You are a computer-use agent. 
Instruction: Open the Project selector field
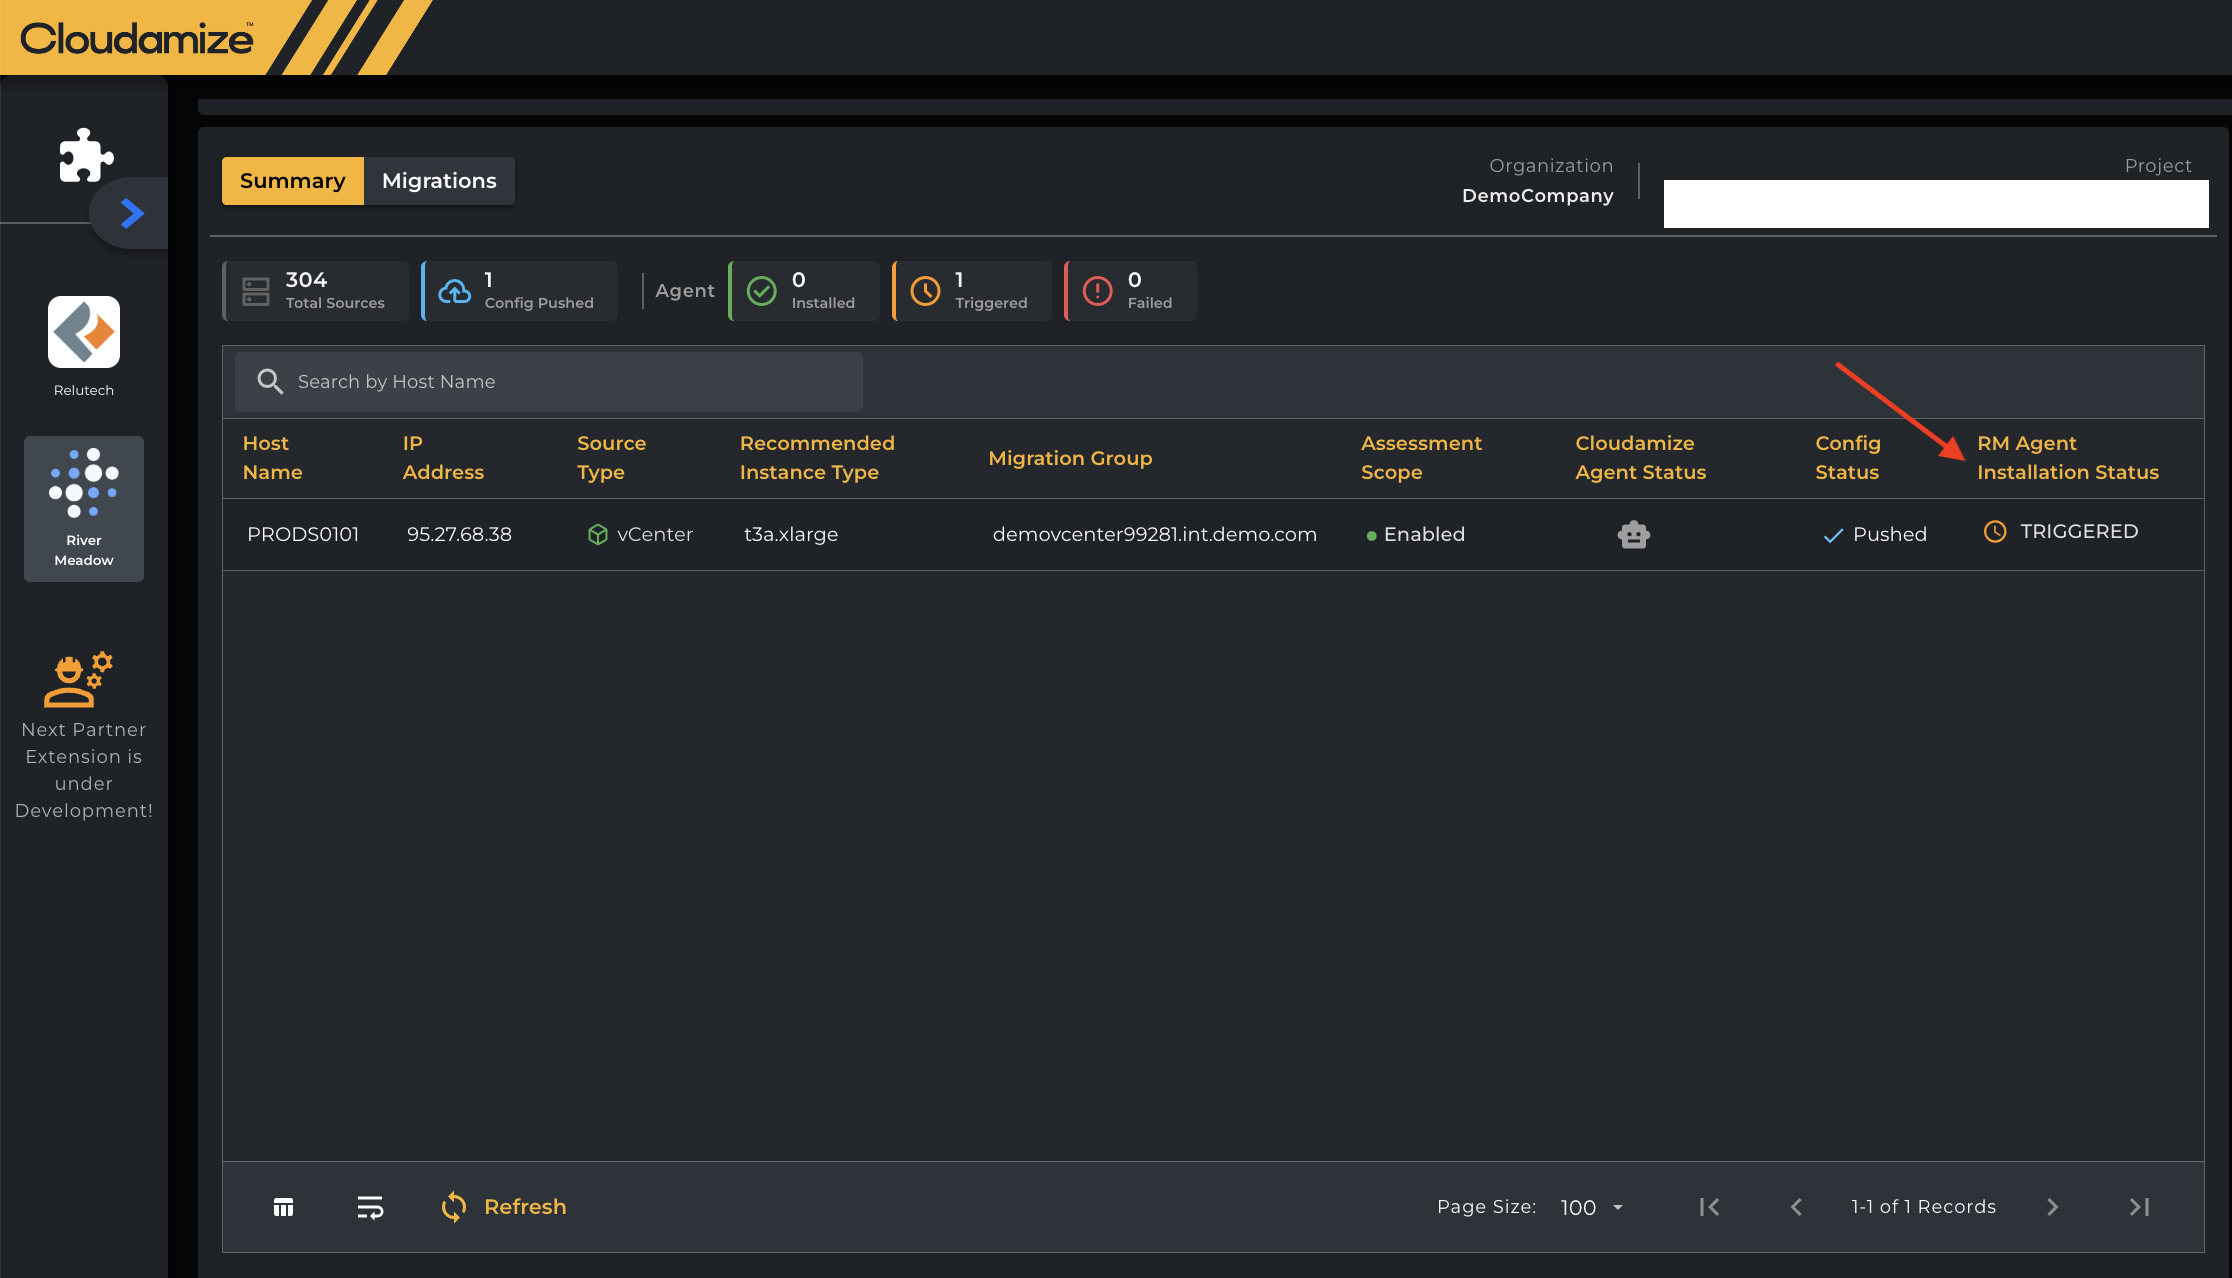(x=1936, y=204)
